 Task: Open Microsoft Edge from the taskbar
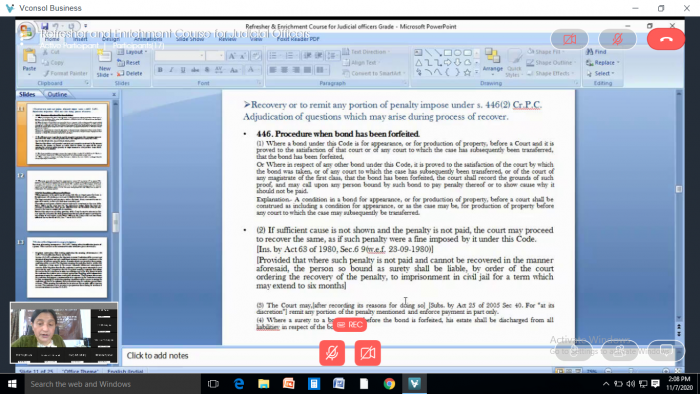(x=239, y=384)
